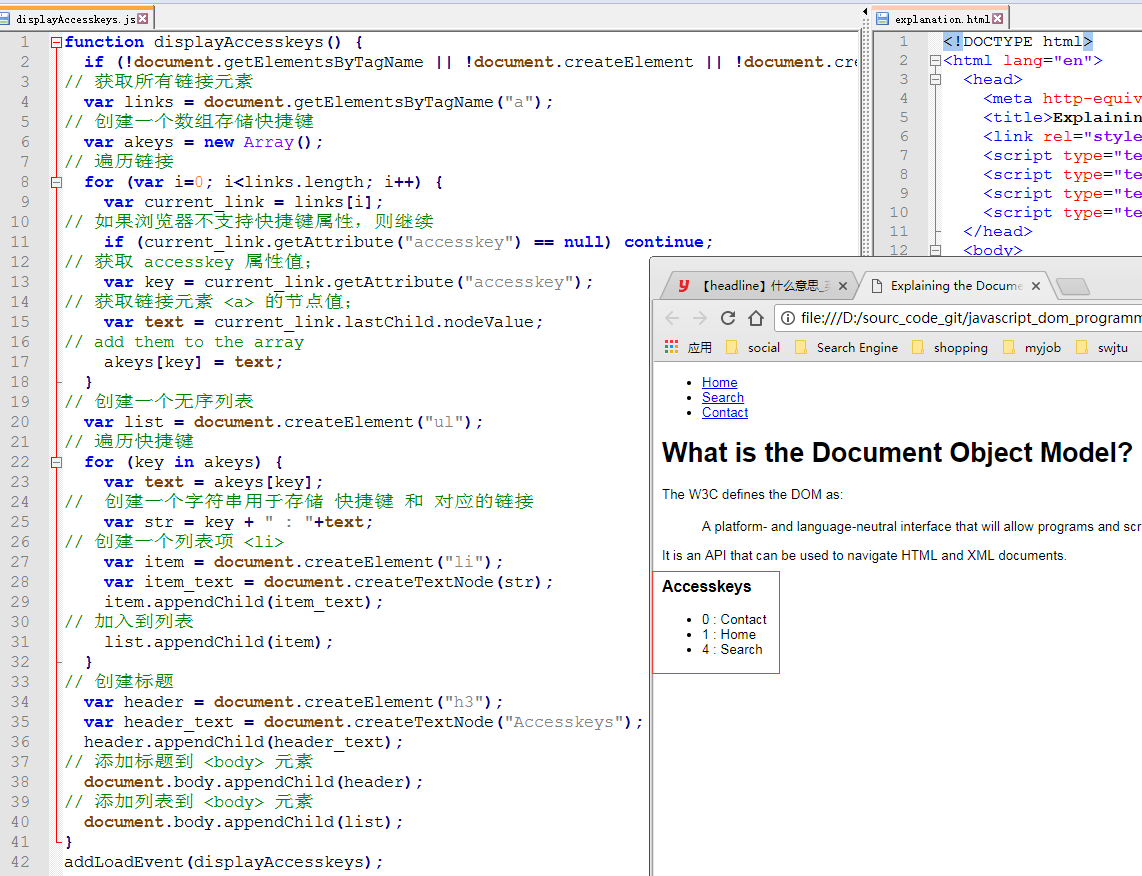1142x876 pixels.
Task: Click the '// add them to the array' comment
Action: [x=184, y=342]
